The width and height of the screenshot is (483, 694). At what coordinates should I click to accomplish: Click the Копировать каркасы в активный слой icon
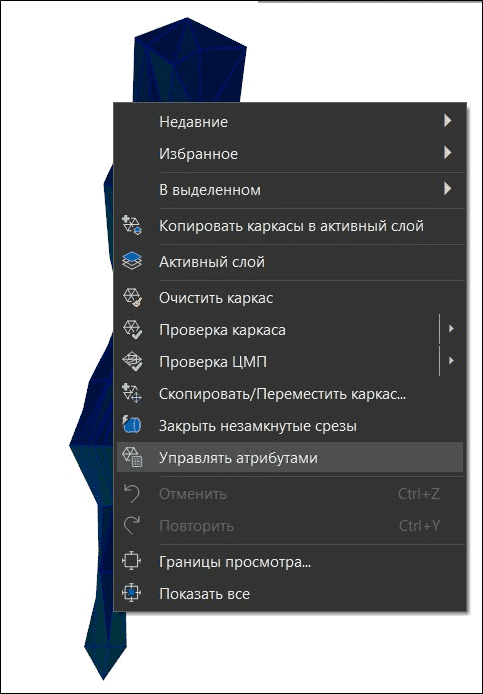pos(131,226)
